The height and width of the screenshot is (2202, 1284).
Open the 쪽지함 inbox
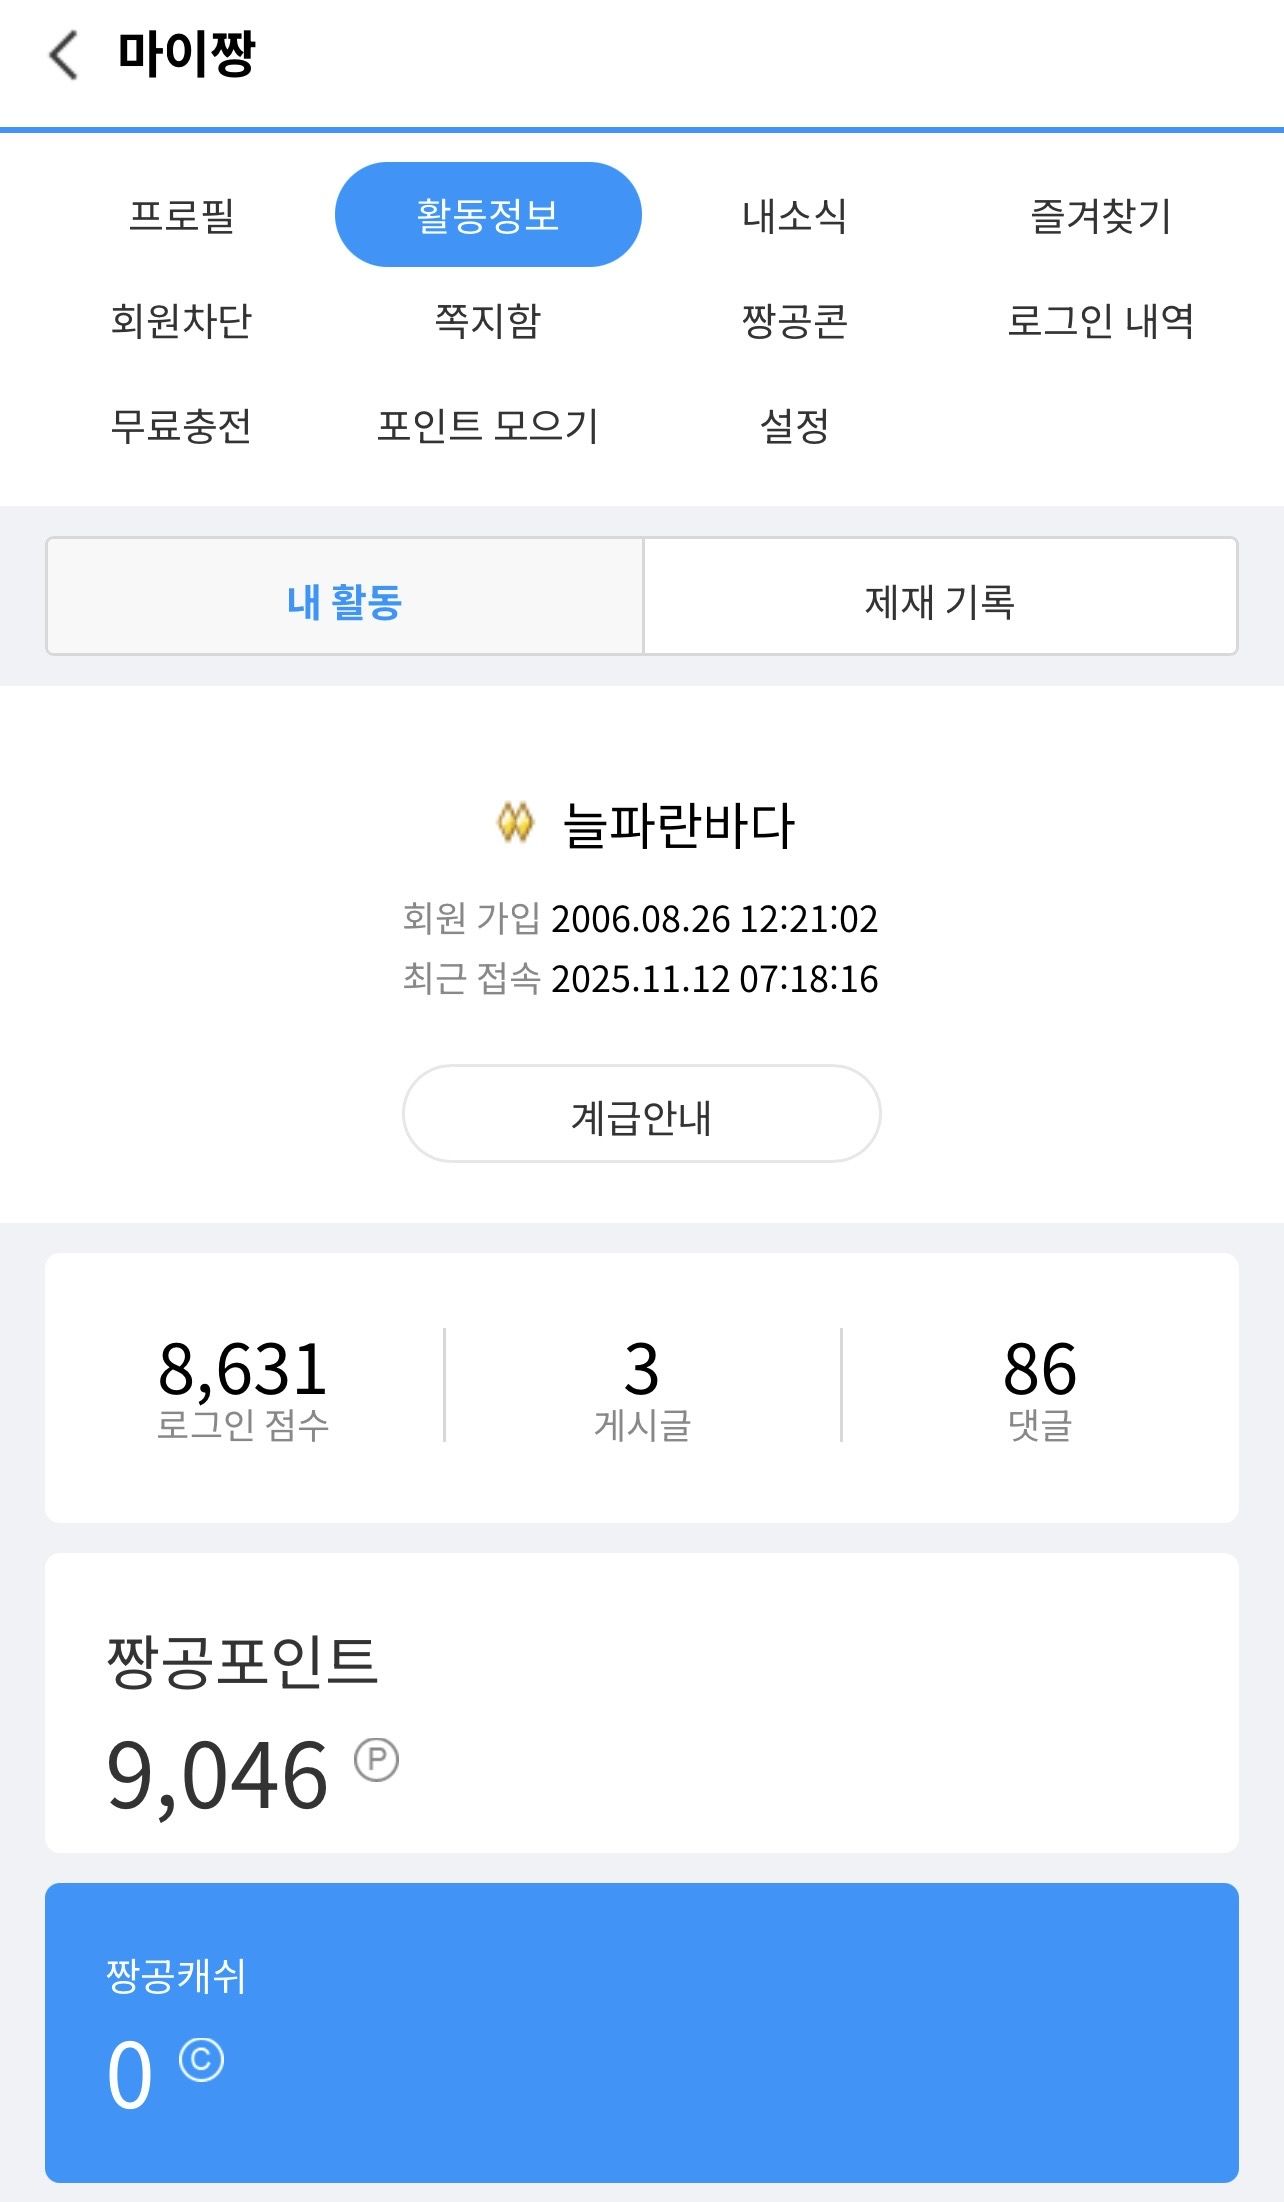click(x=487, y=321)
